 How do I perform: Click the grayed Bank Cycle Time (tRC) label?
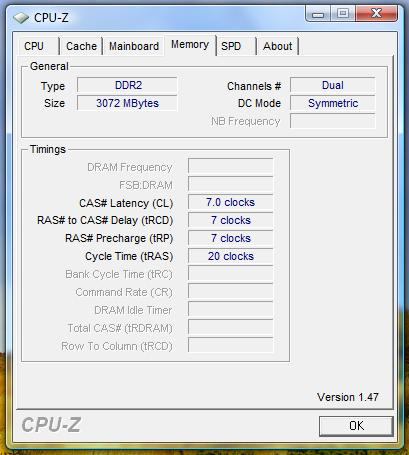119,274
